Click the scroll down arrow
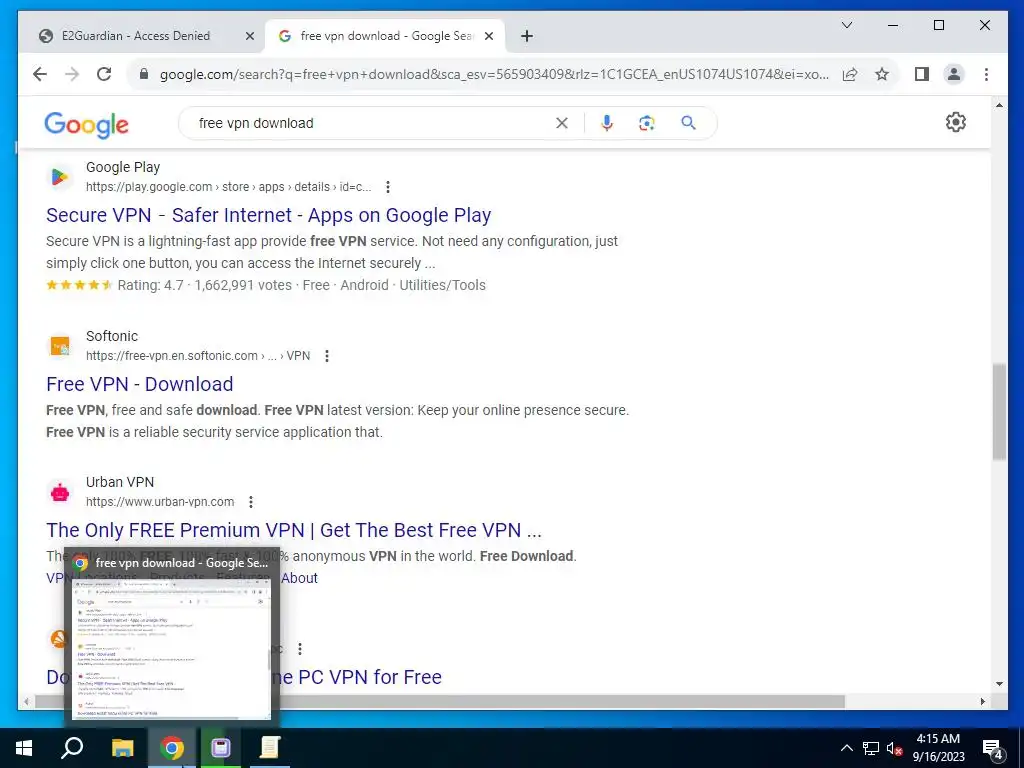The height and width of the screenshot is (768, 1024). coord(999,684)
